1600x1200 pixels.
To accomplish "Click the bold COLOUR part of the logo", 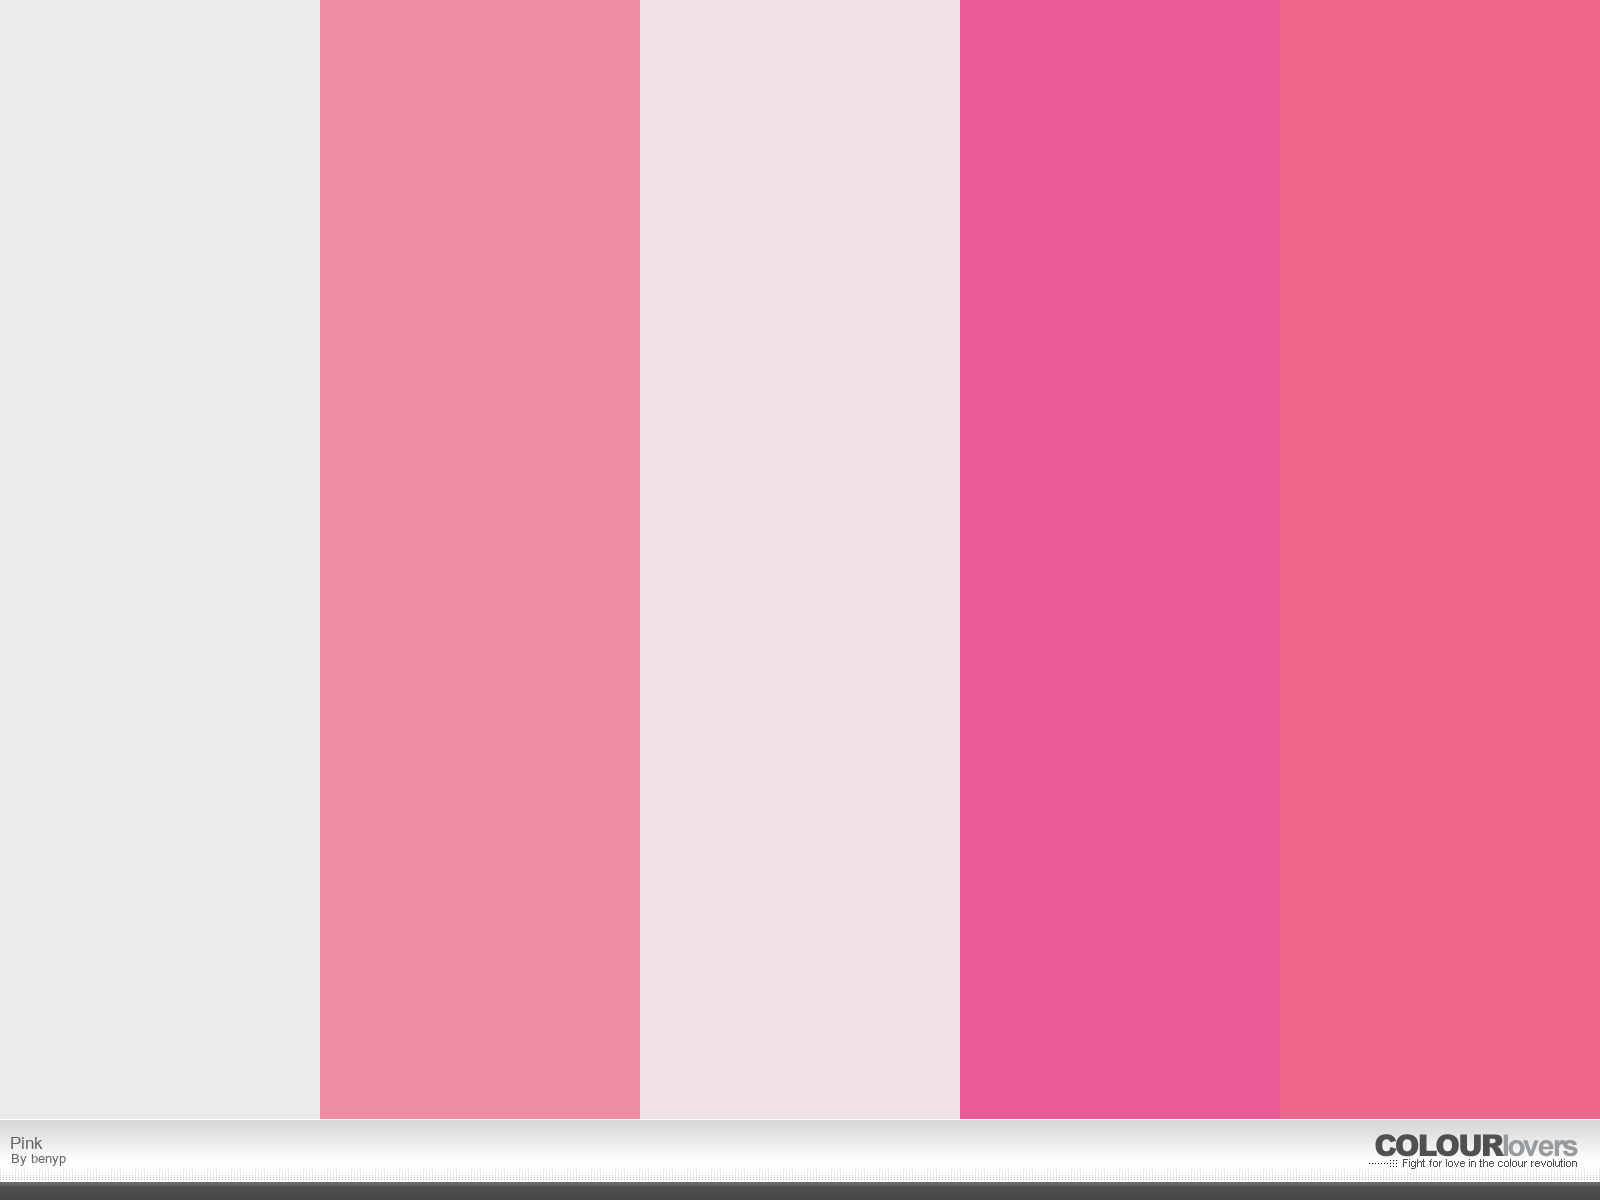I will pyautogui.click(x=1439, y=1145).
